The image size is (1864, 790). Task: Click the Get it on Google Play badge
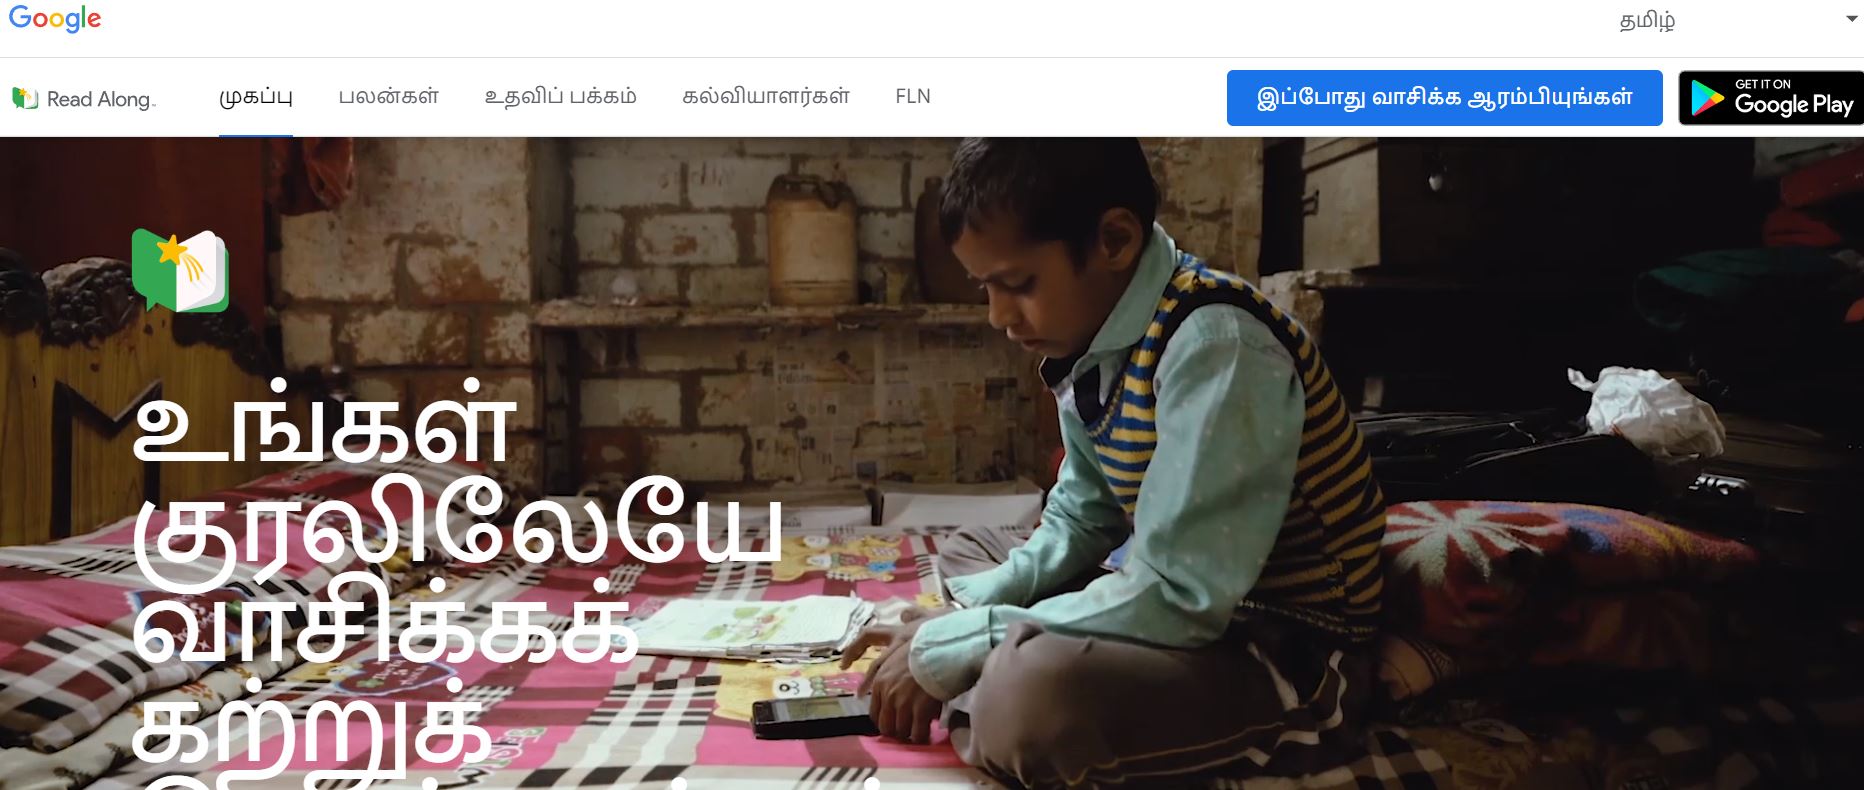pyautogui.click(x=1771, y=98)
